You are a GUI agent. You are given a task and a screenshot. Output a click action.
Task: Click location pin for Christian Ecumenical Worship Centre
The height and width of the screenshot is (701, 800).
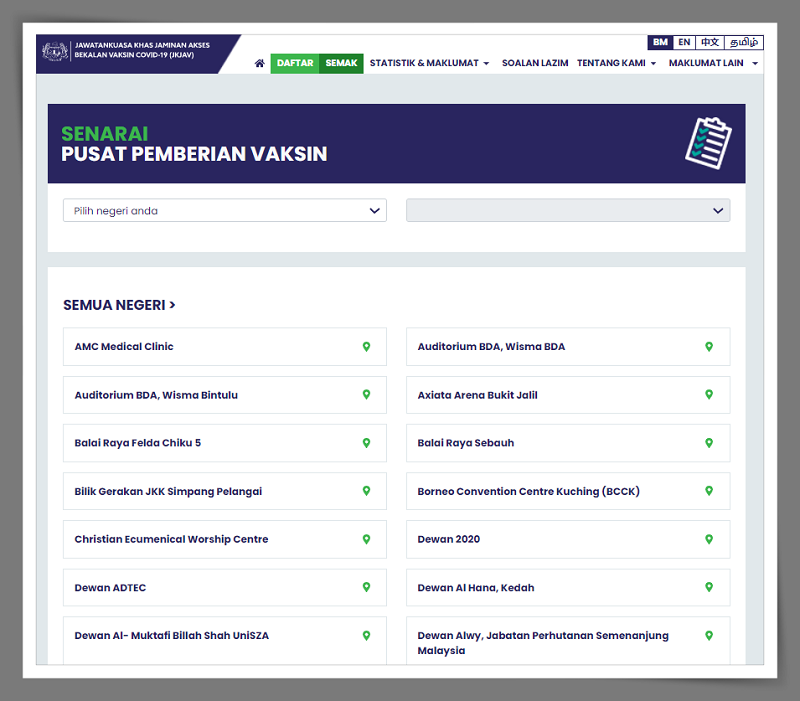coord(366,539)
